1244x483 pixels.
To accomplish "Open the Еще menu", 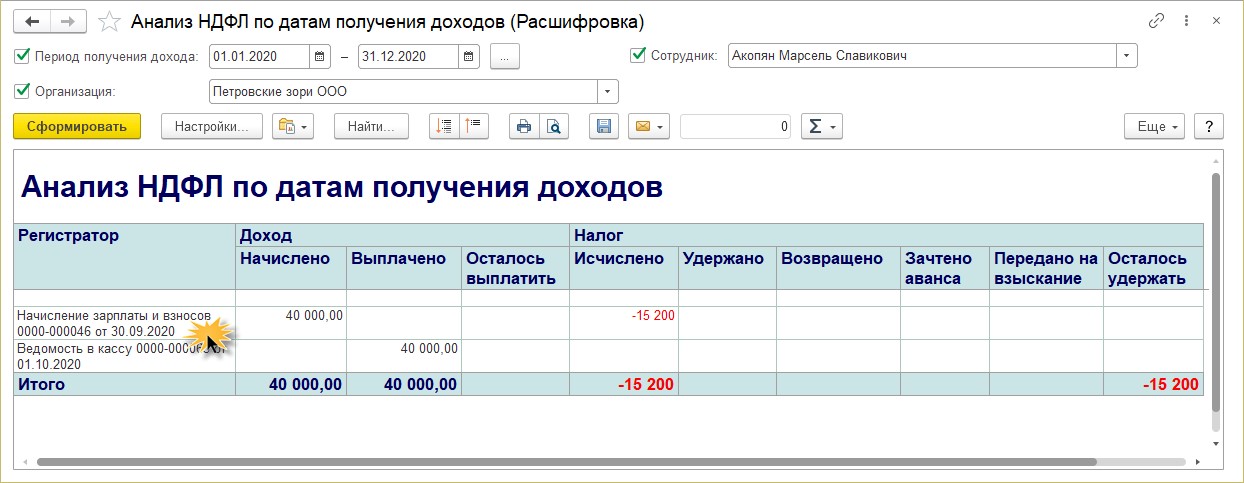I will [1156, 127].
